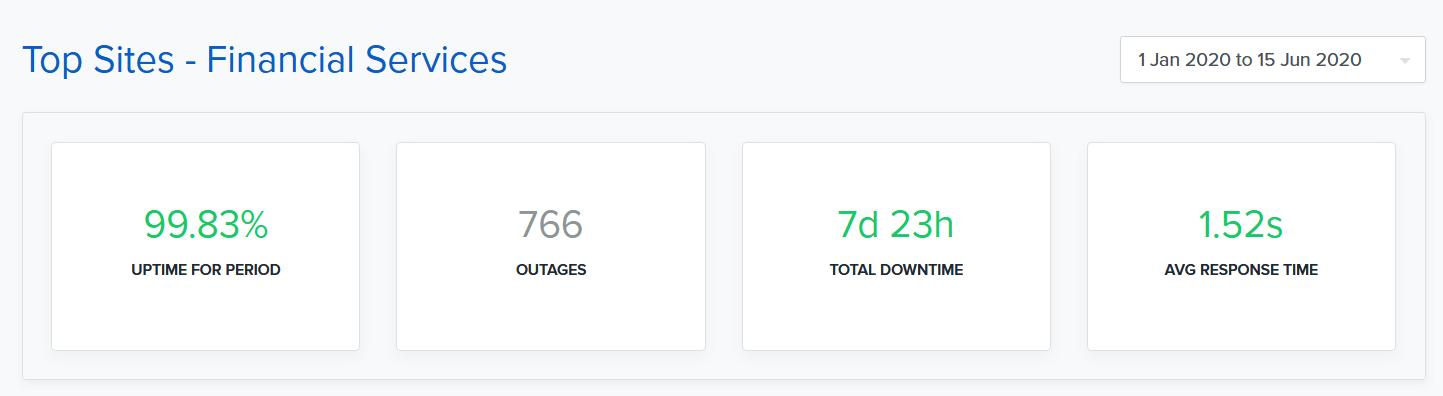Select the 7d 23h downtime value
This screenshot has height=396, width=1443.
pyautogui.click(x=896, y=225)
